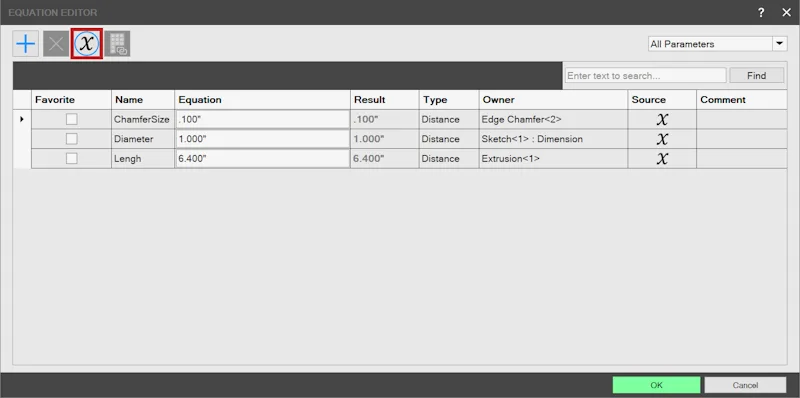This screenshot has width=800, height=398.
Task: Open the grid table toolbar icon
Action: pyautogui.click(x=117, y=44)
